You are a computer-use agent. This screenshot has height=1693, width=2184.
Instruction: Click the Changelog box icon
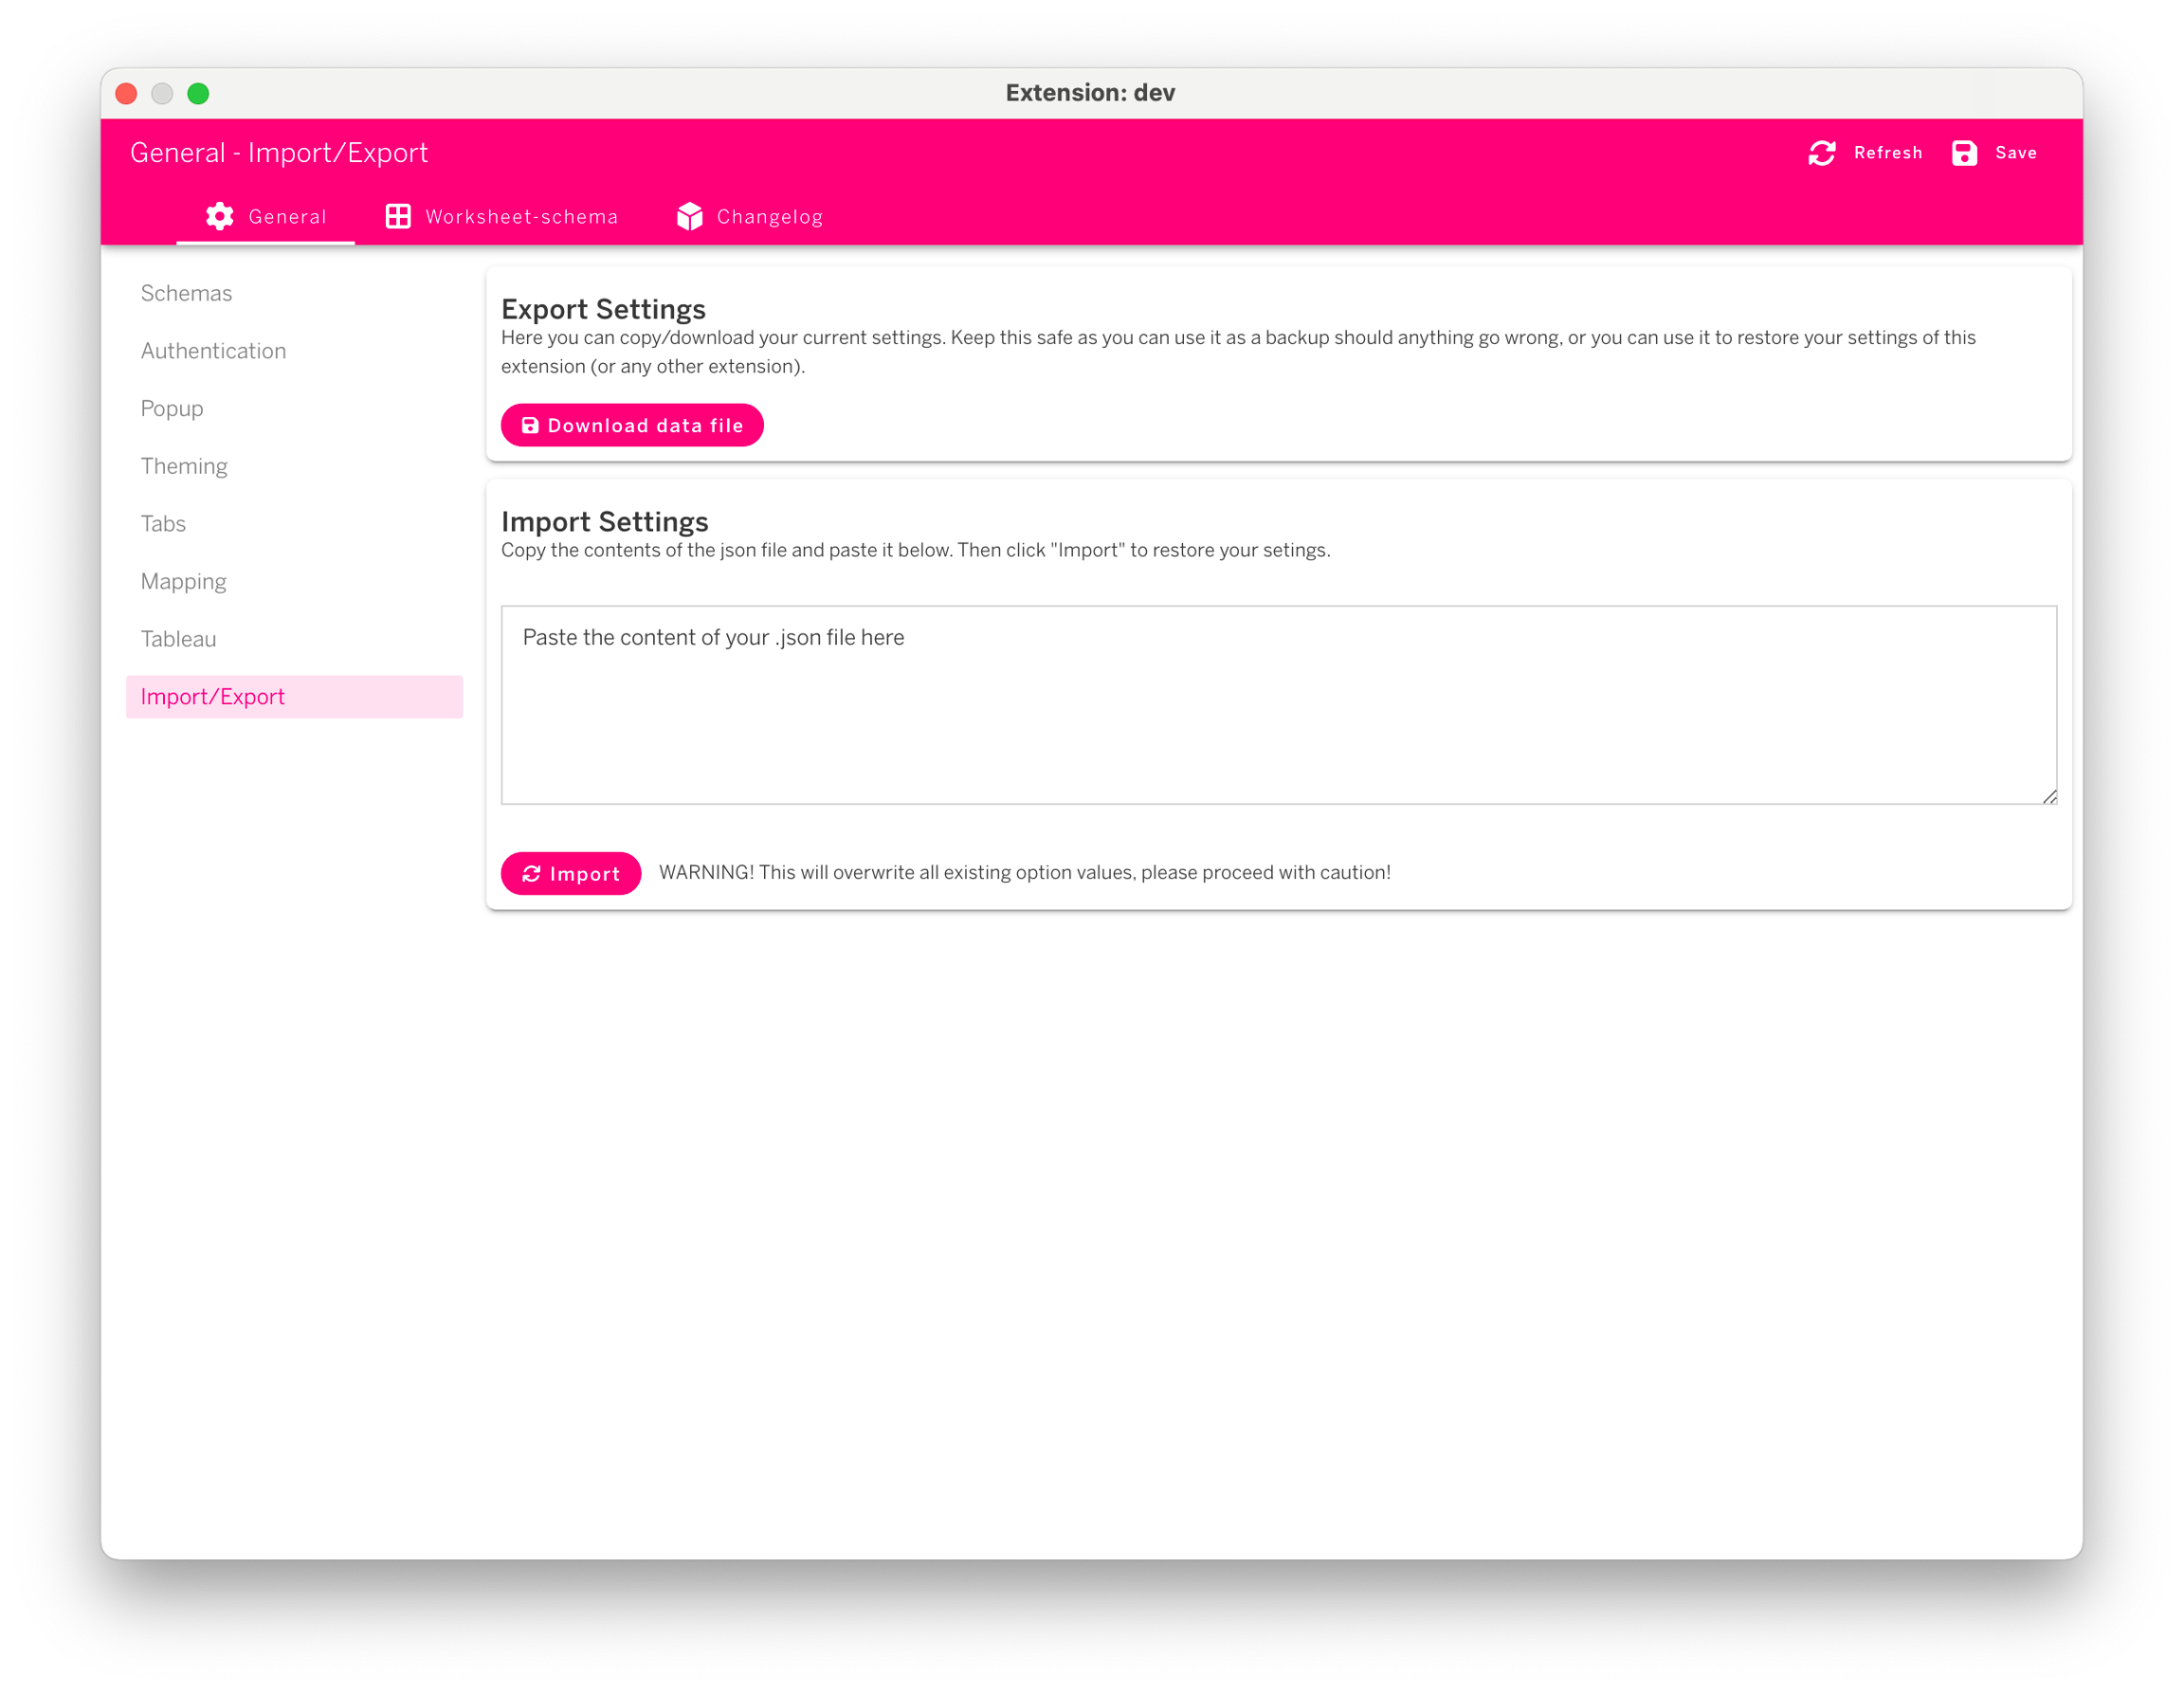(690, 216)
